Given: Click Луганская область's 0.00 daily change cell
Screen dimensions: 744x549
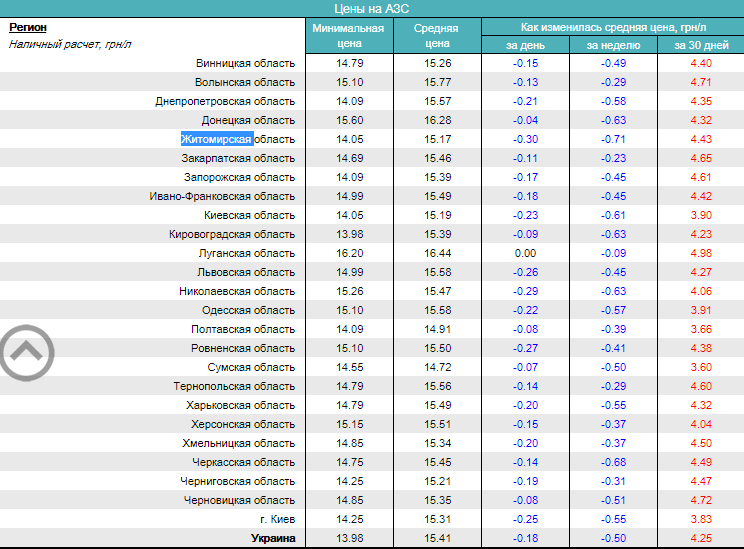Looking at the screenshot, I should [525, 253].
